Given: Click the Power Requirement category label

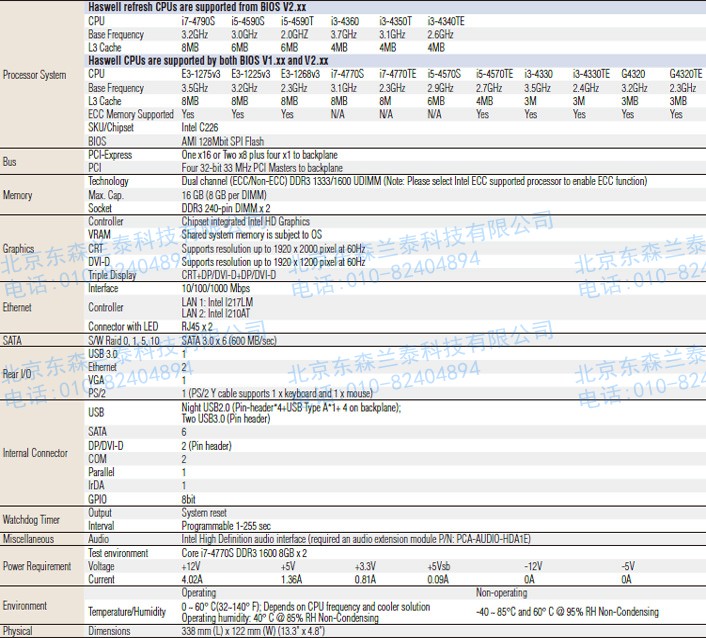Looking at the screenshot, I should click(37, 566).
